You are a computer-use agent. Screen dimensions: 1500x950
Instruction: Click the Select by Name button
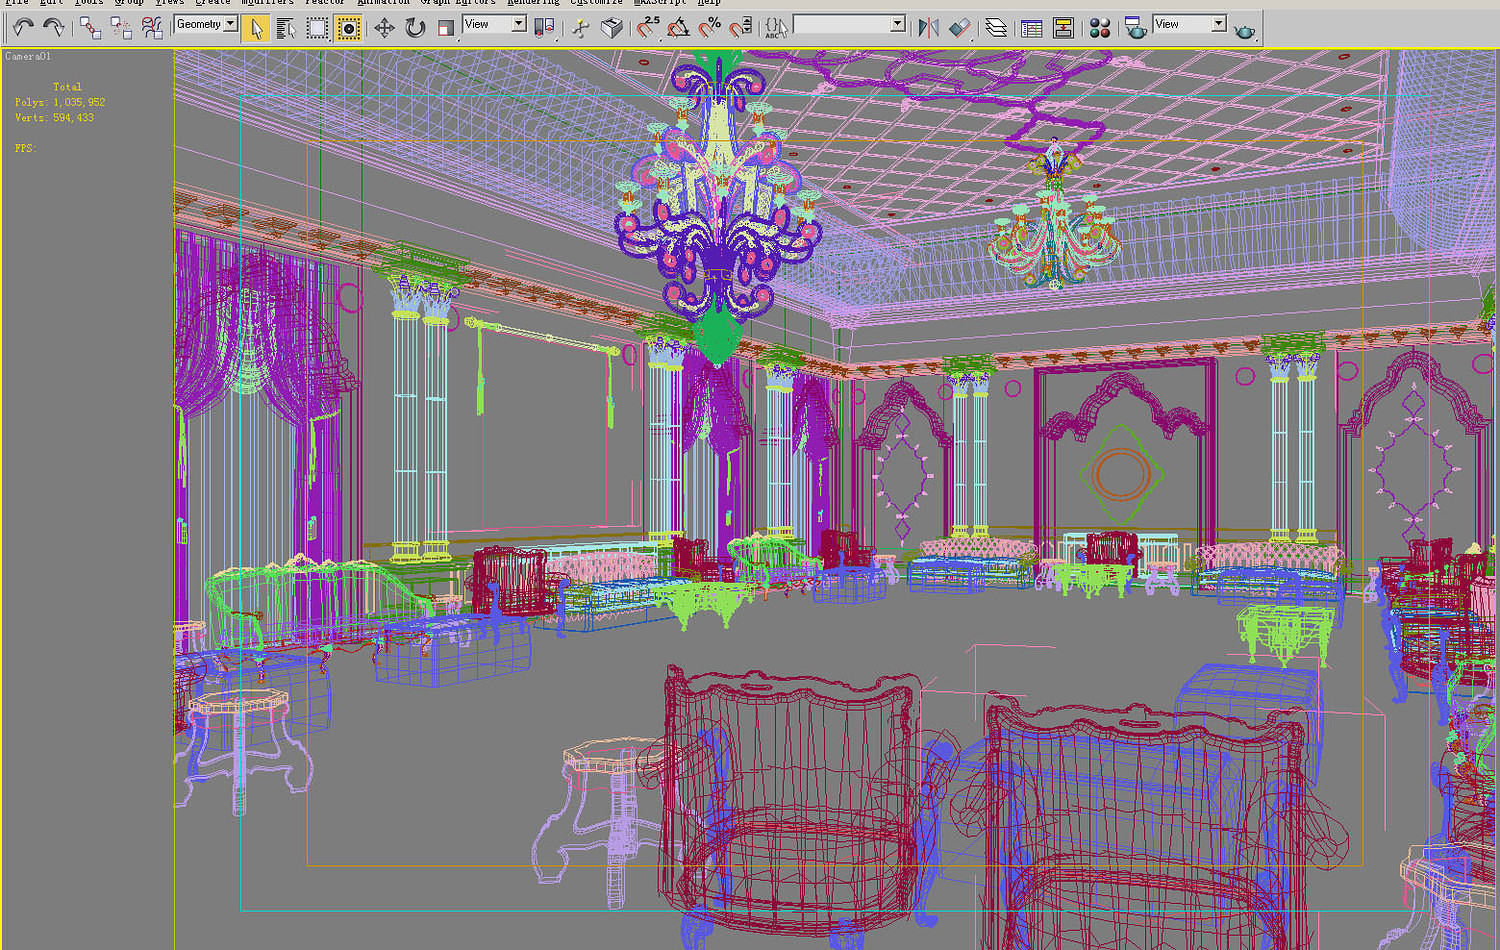click(x=285, y=28)
